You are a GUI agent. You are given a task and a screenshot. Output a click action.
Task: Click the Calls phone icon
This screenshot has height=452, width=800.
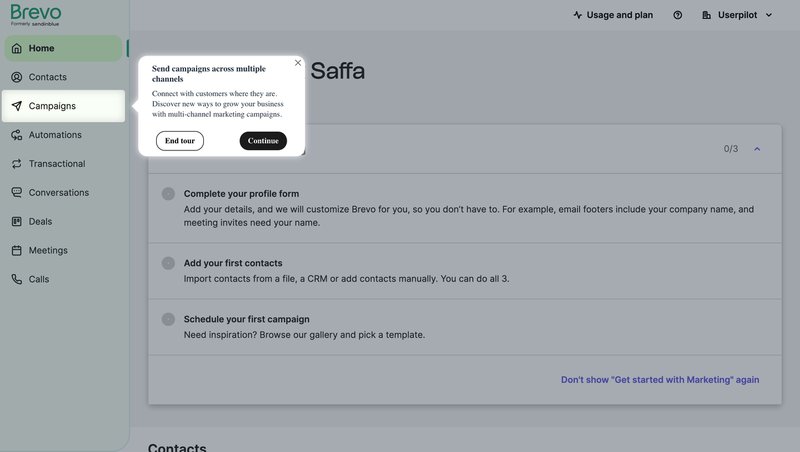coord(17,280)
